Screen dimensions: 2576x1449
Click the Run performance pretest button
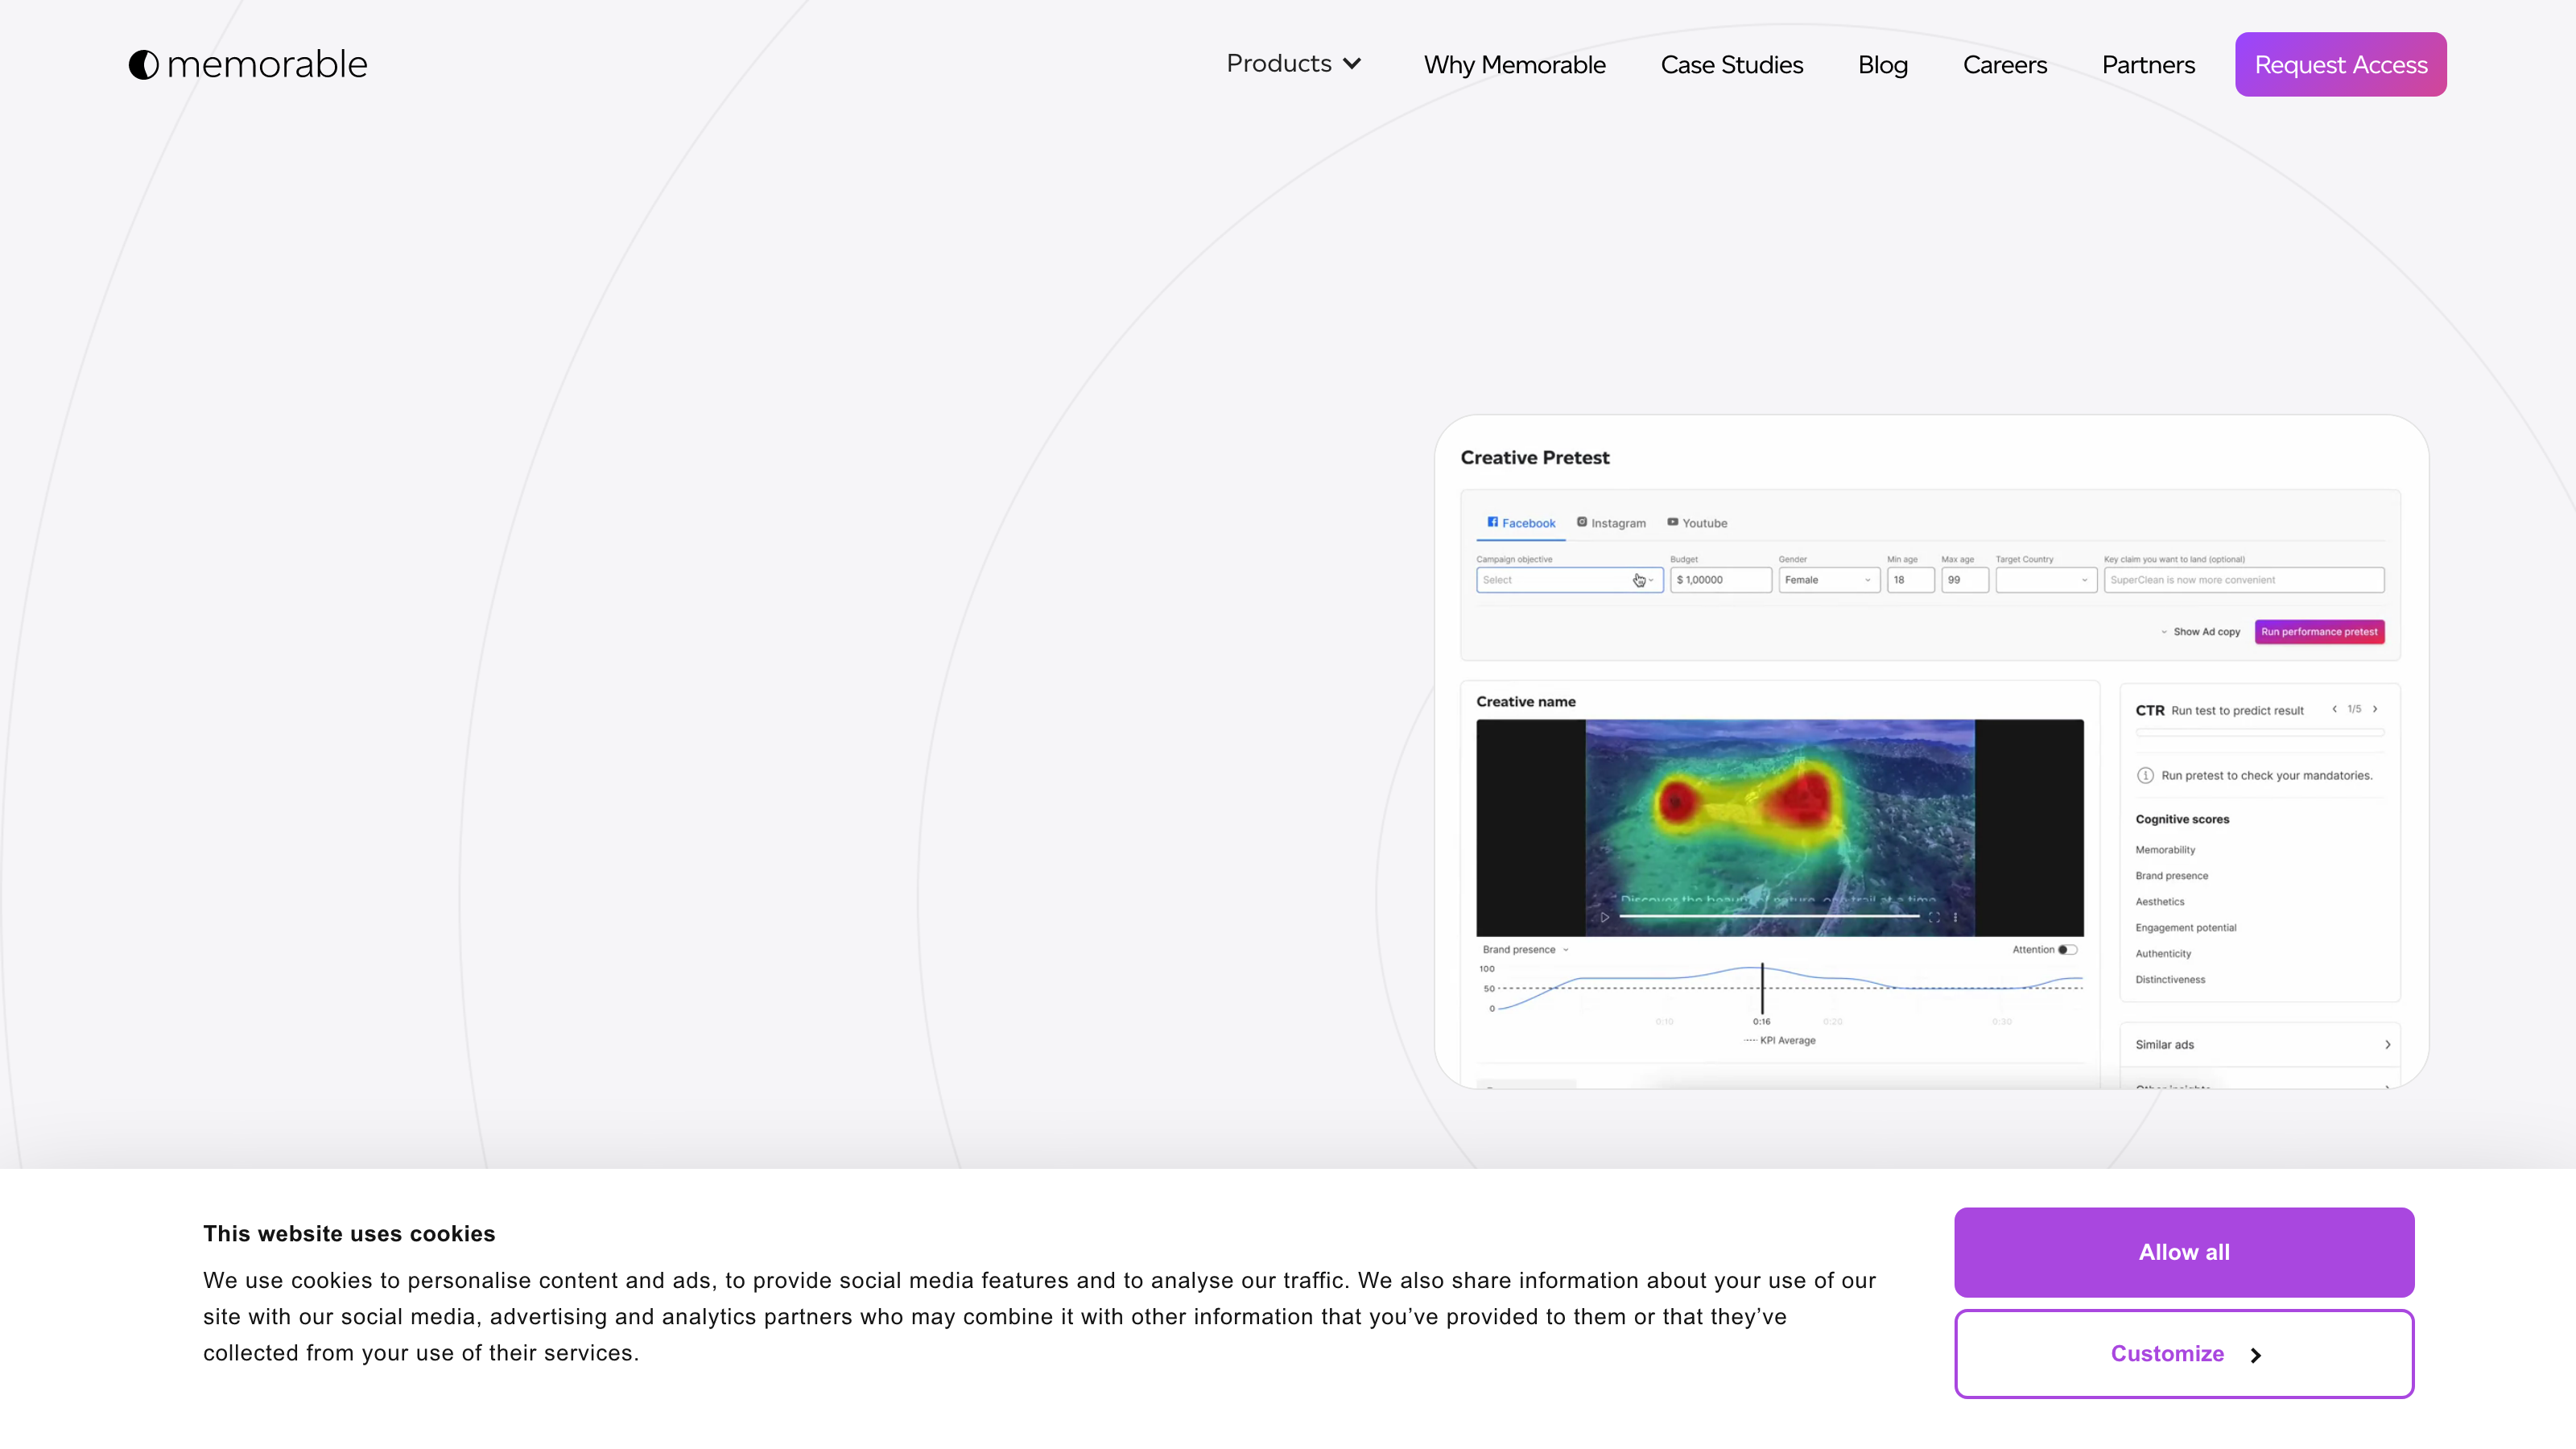(2319, 632)
